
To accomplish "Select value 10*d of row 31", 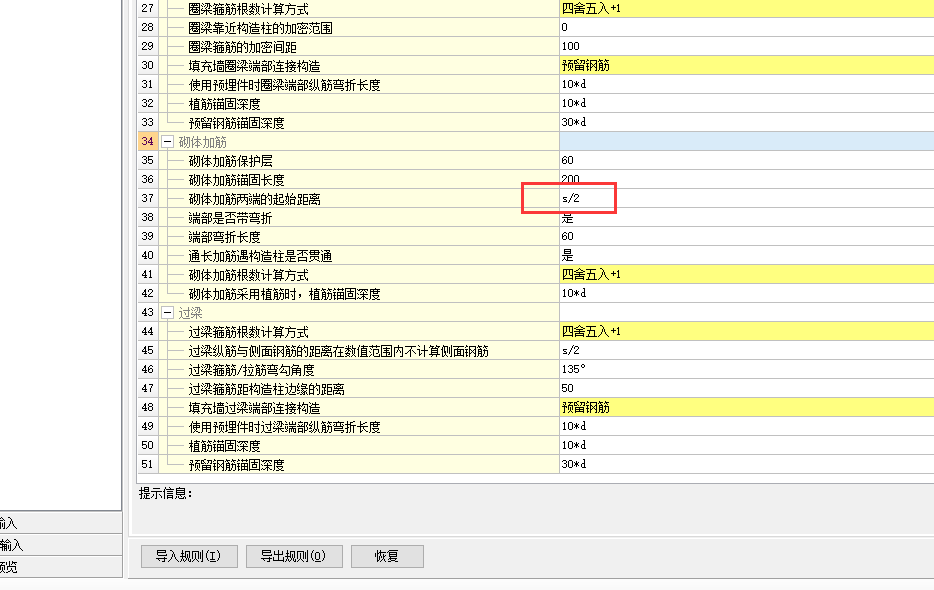I will point(574,85).
